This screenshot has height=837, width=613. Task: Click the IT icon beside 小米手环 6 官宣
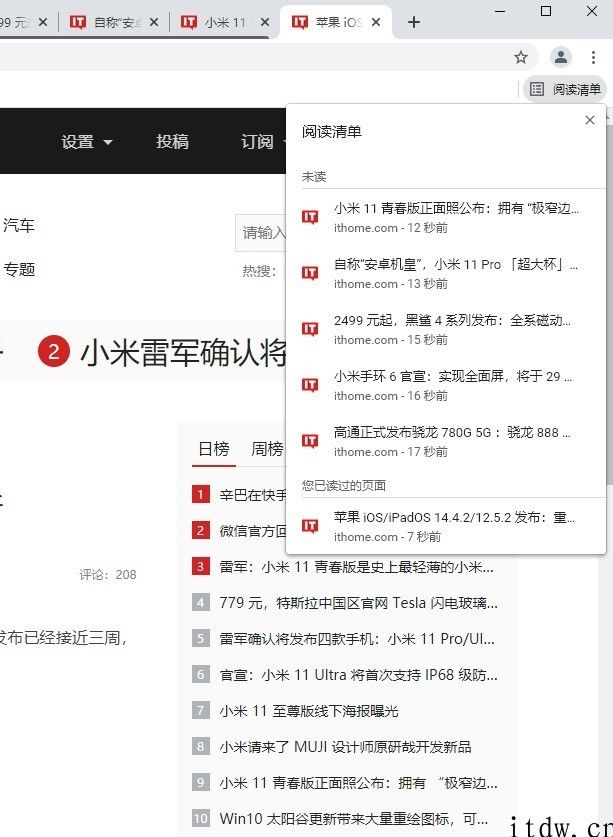coord(310,385)
